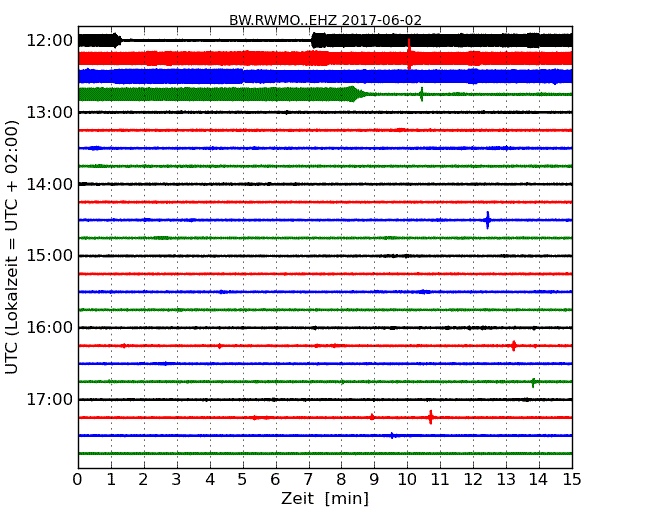Click the x-axis tick label 5
Viewport: 650px width, 520px height.
pos(243,480)
